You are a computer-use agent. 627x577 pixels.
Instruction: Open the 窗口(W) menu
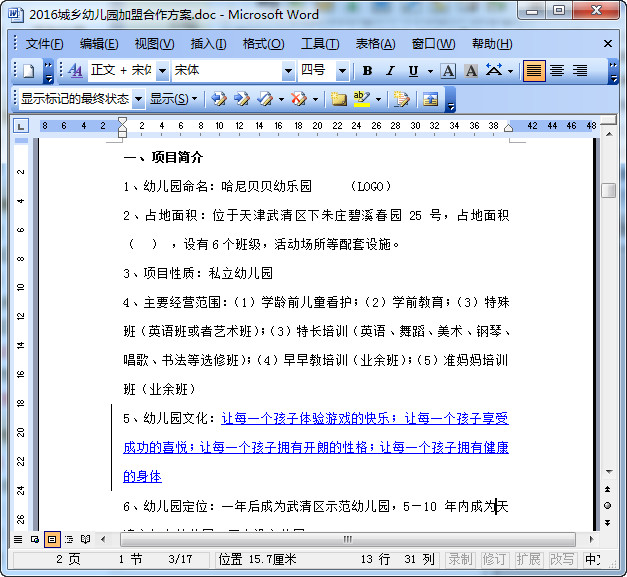pyautogui.click(x=433, y=44)
